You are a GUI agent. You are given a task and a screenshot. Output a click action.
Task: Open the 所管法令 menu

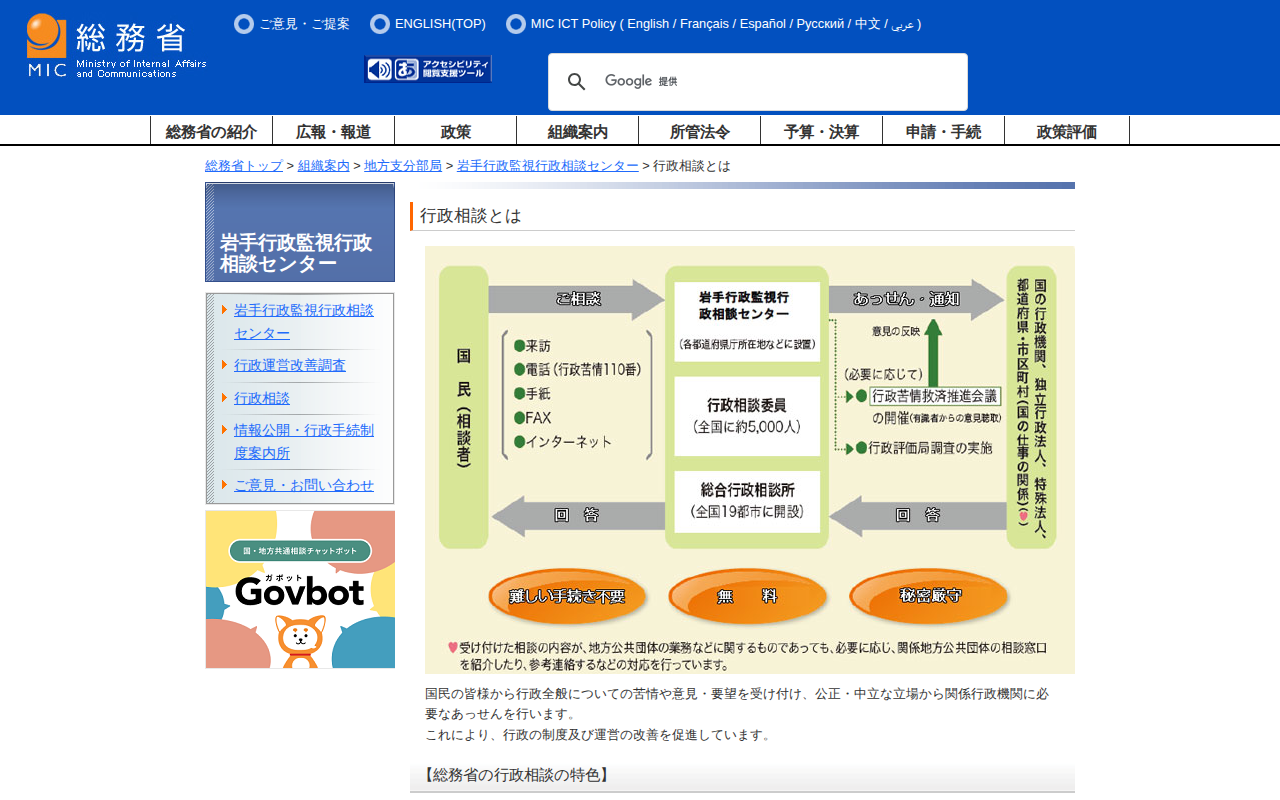tap(700, 131)
